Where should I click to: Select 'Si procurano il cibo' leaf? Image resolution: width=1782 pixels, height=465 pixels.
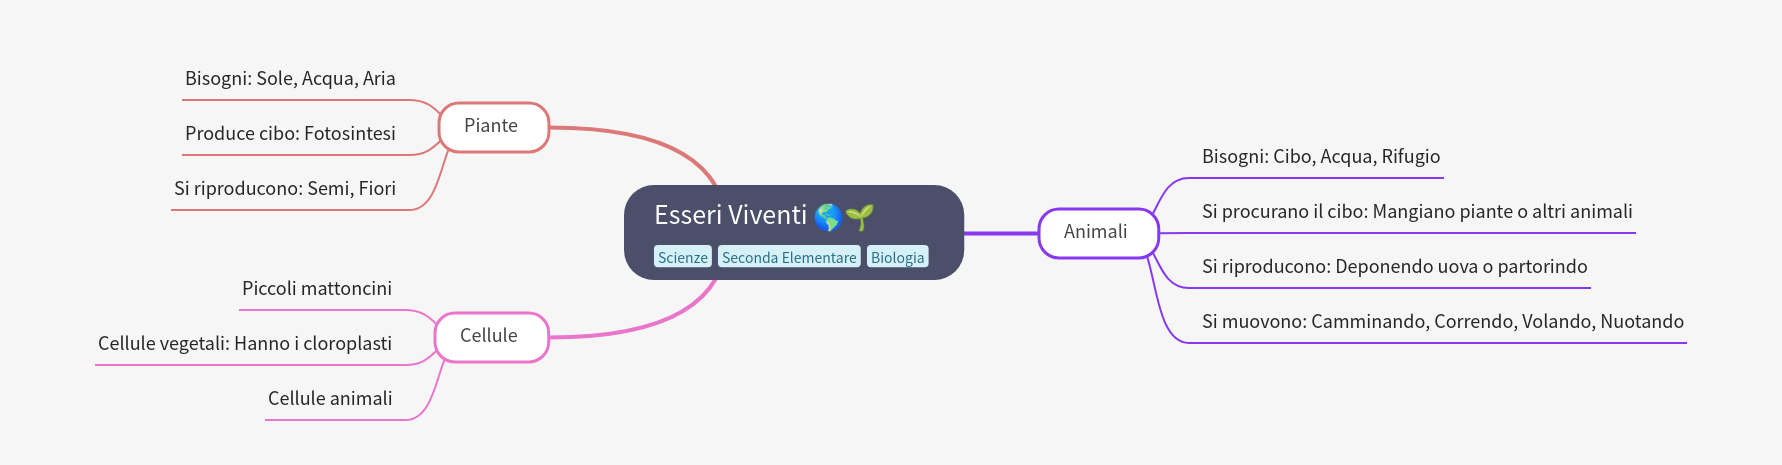[1417, 211]
